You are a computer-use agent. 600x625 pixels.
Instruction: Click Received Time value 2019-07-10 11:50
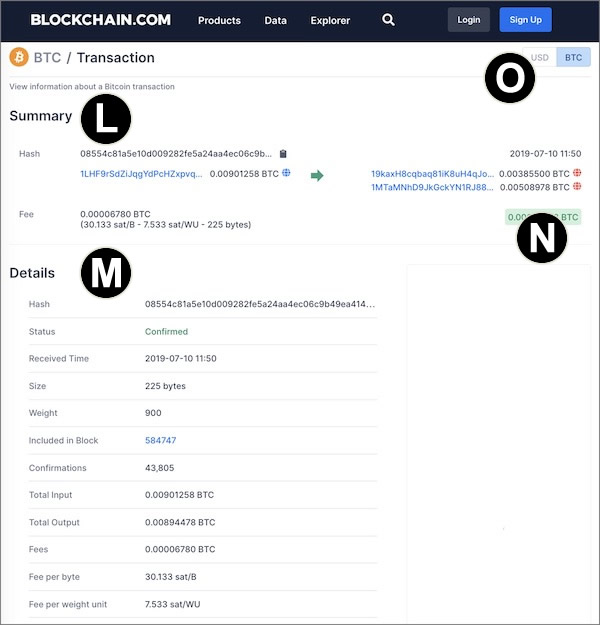click(x=181, y=358)
